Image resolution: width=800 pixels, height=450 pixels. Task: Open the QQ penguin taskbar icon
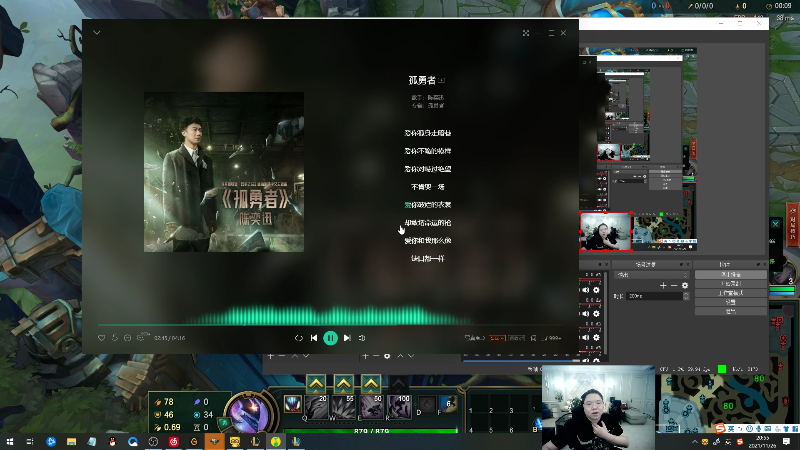coord(112,441)
